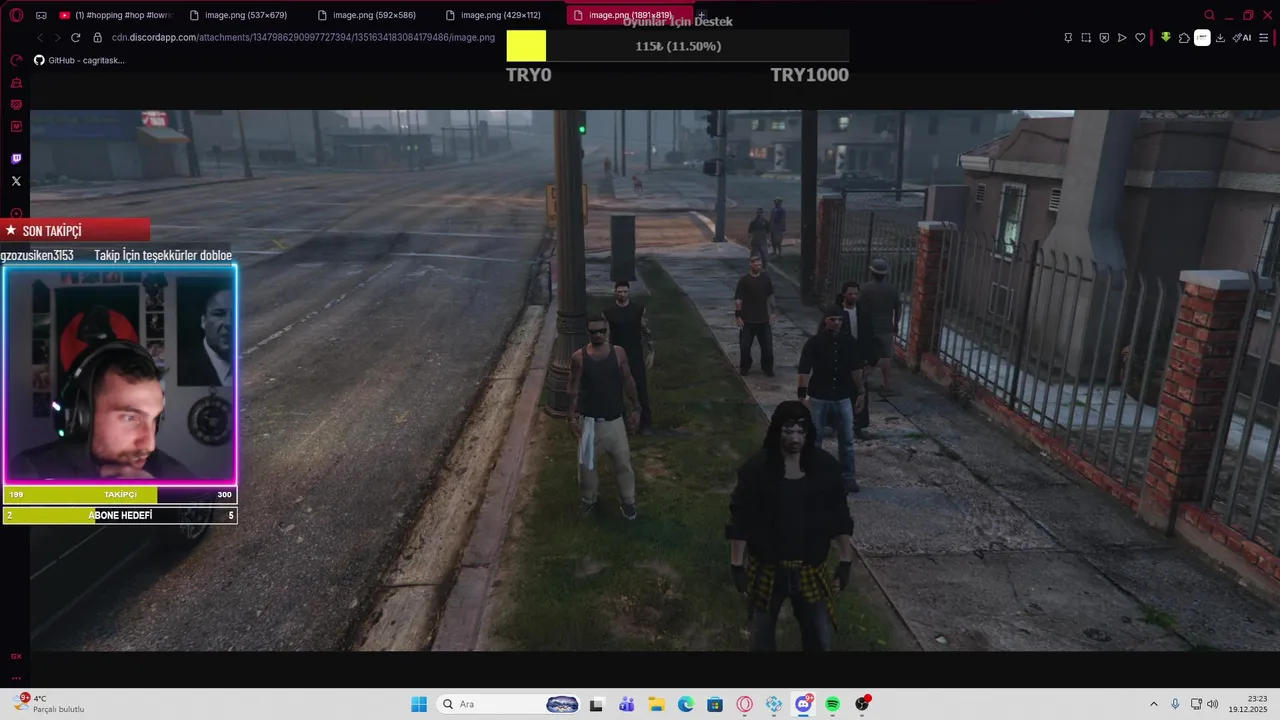
Task: Click the ABONE HEDEFİ progress bar
Action: click(x=120, y=516)
